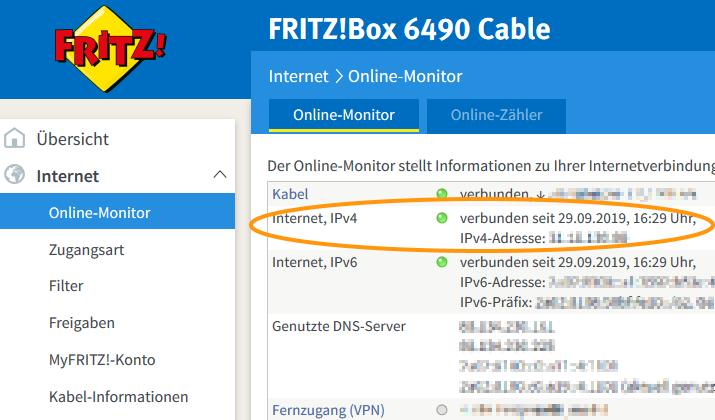Collapse the Internet menu section chevron
The height and width of the screenshot is (420, 715).
221,176
